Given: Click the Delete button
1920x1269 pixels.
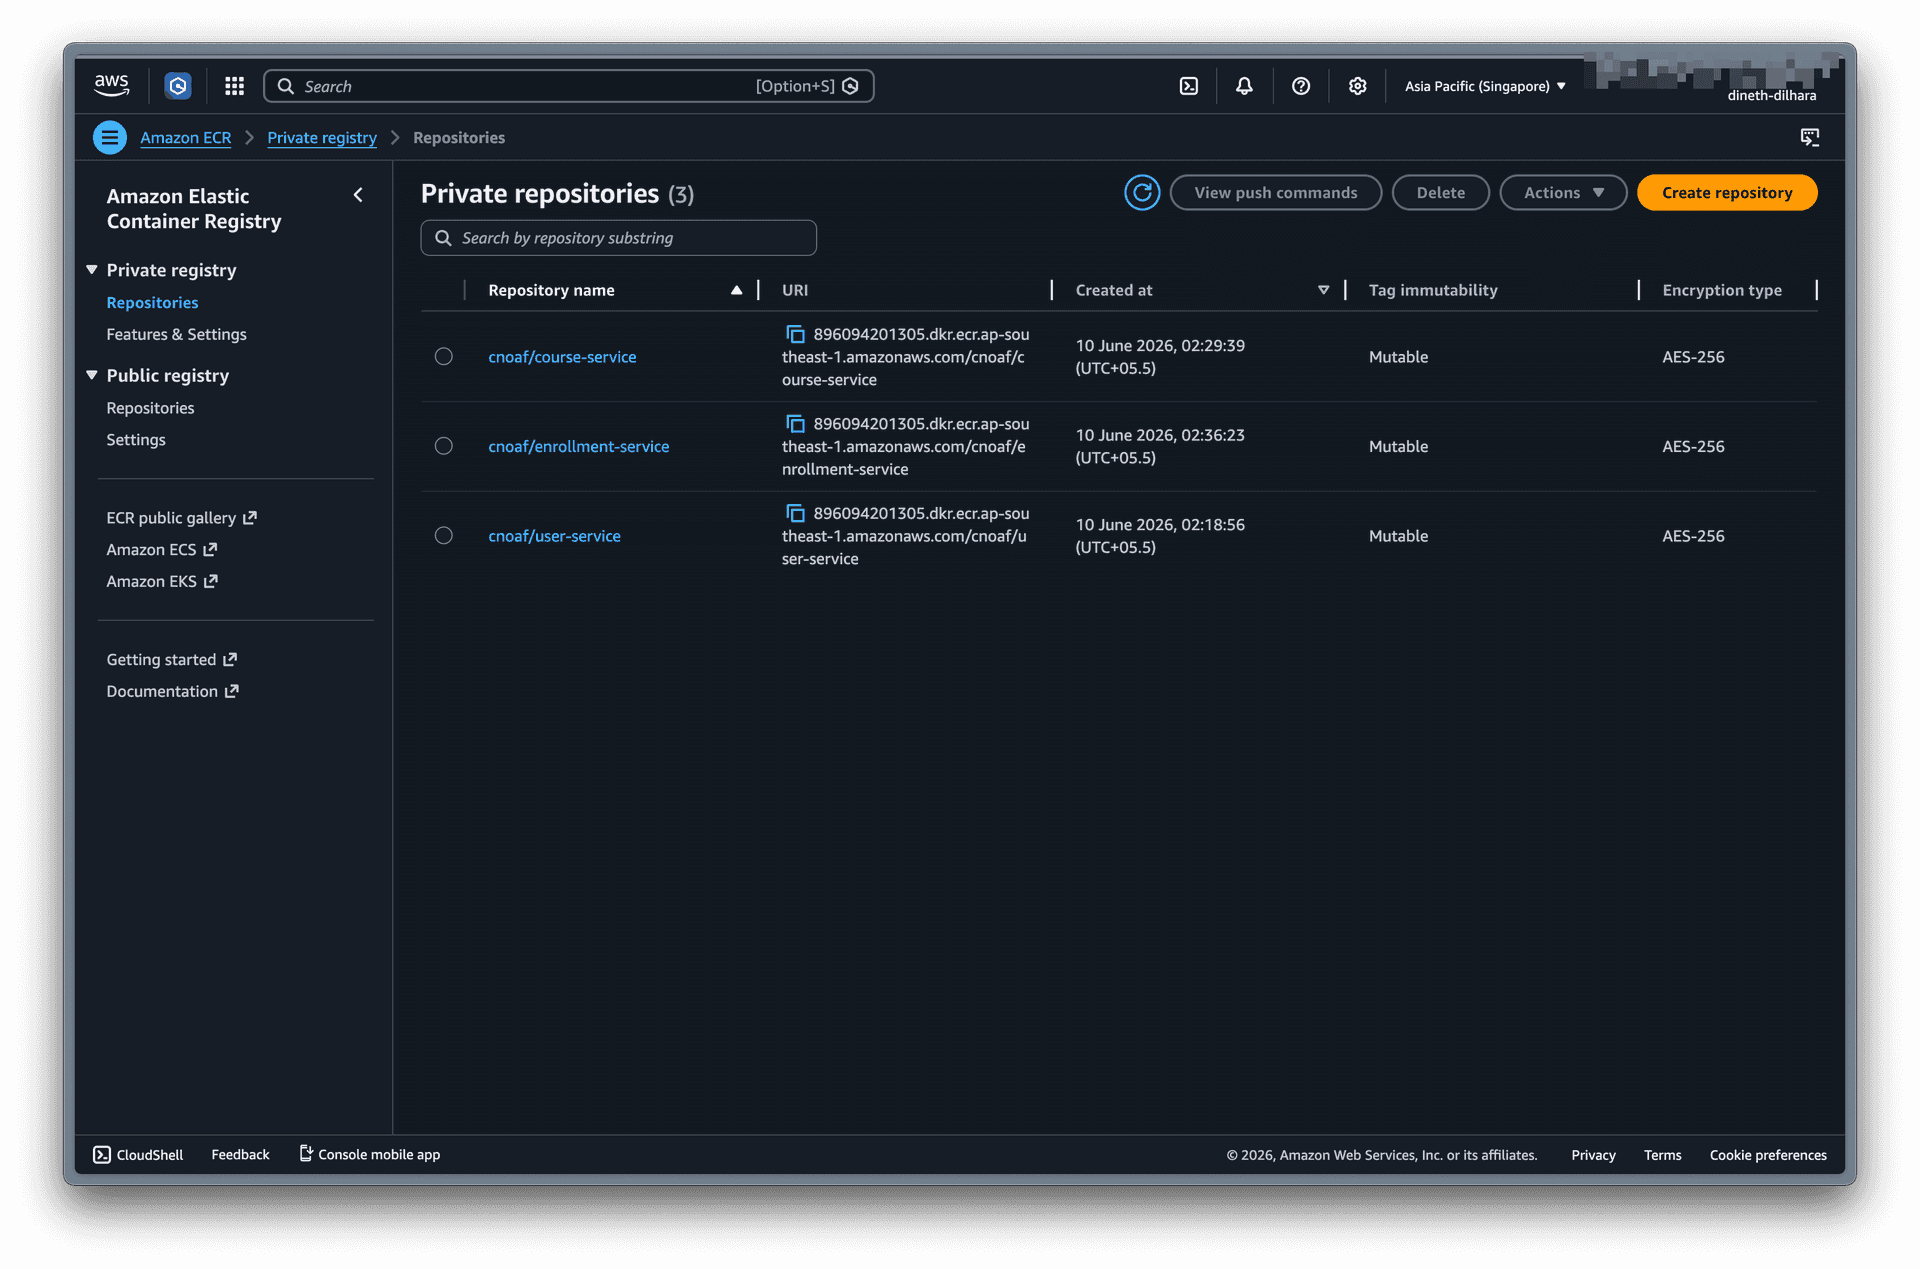Looking at the screenshot, I should [x=1440, y=192].
